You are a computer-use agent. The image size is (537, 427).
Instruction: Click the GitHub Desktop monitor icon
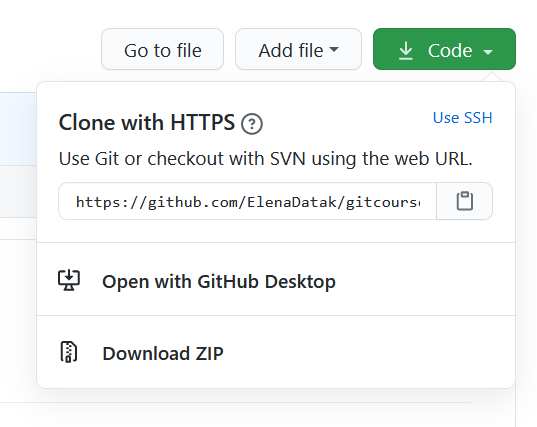pos(69,280)
